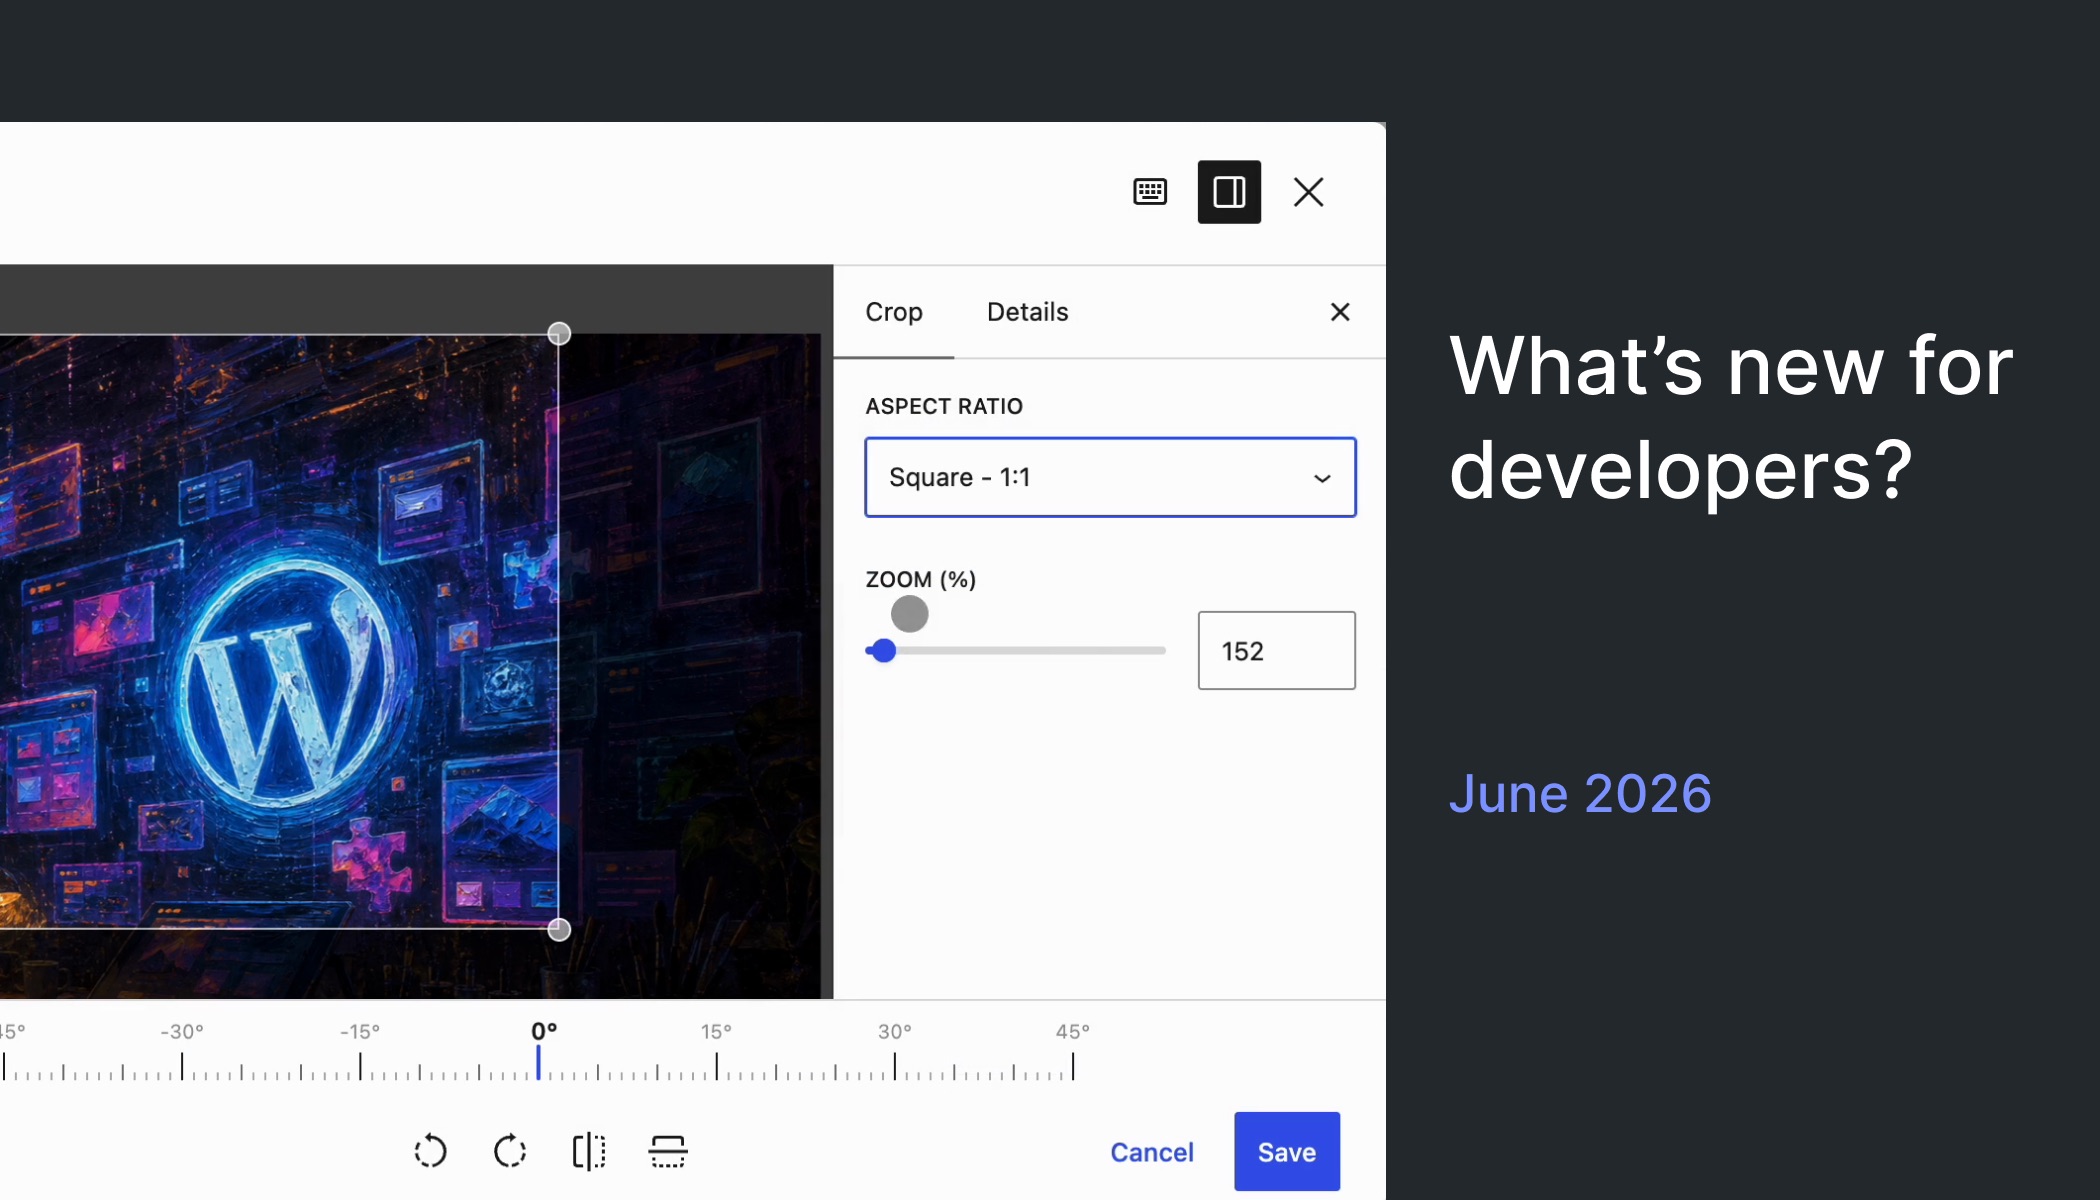Flip image horizontally icon
This screenshot has height=1200, width=2100.
[x=589, y=1151]
